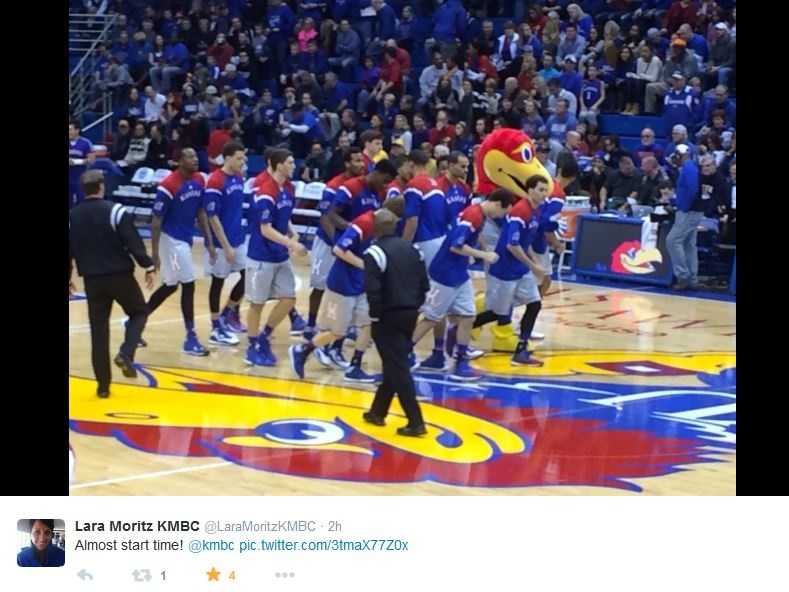
Task: Click the favorite count of 4
Action: [x=232, y=575]
